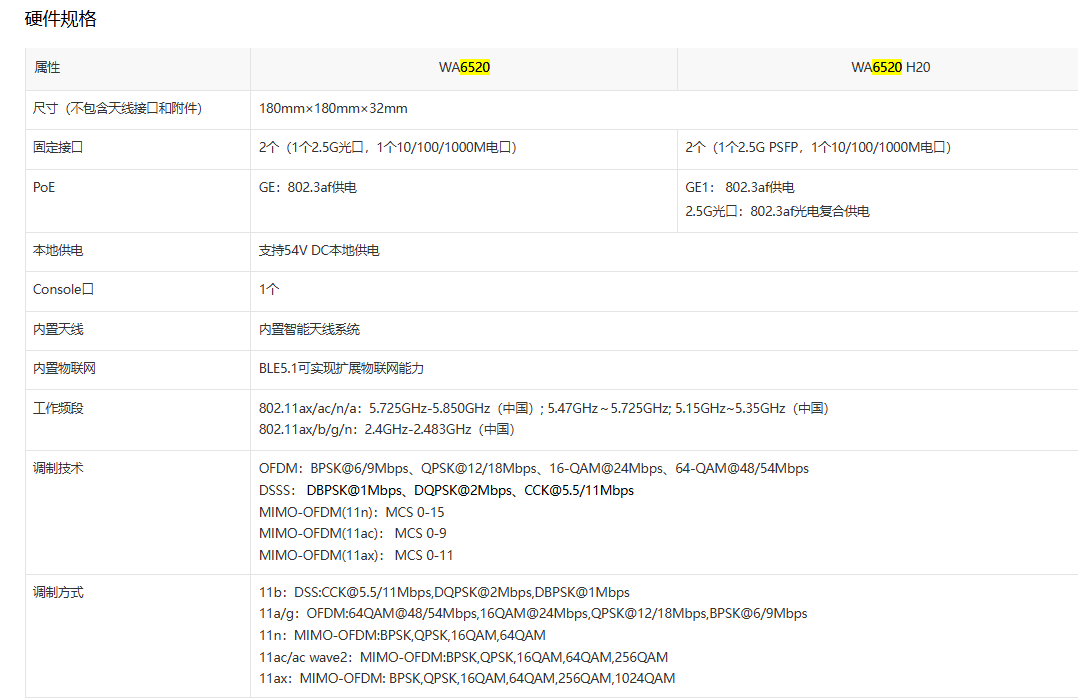The width and height of the screenshot is (1078, 698).
Task: Click the 11b：DSS:CCK@5.5/11Mbps line
Action: click(444, 592)
